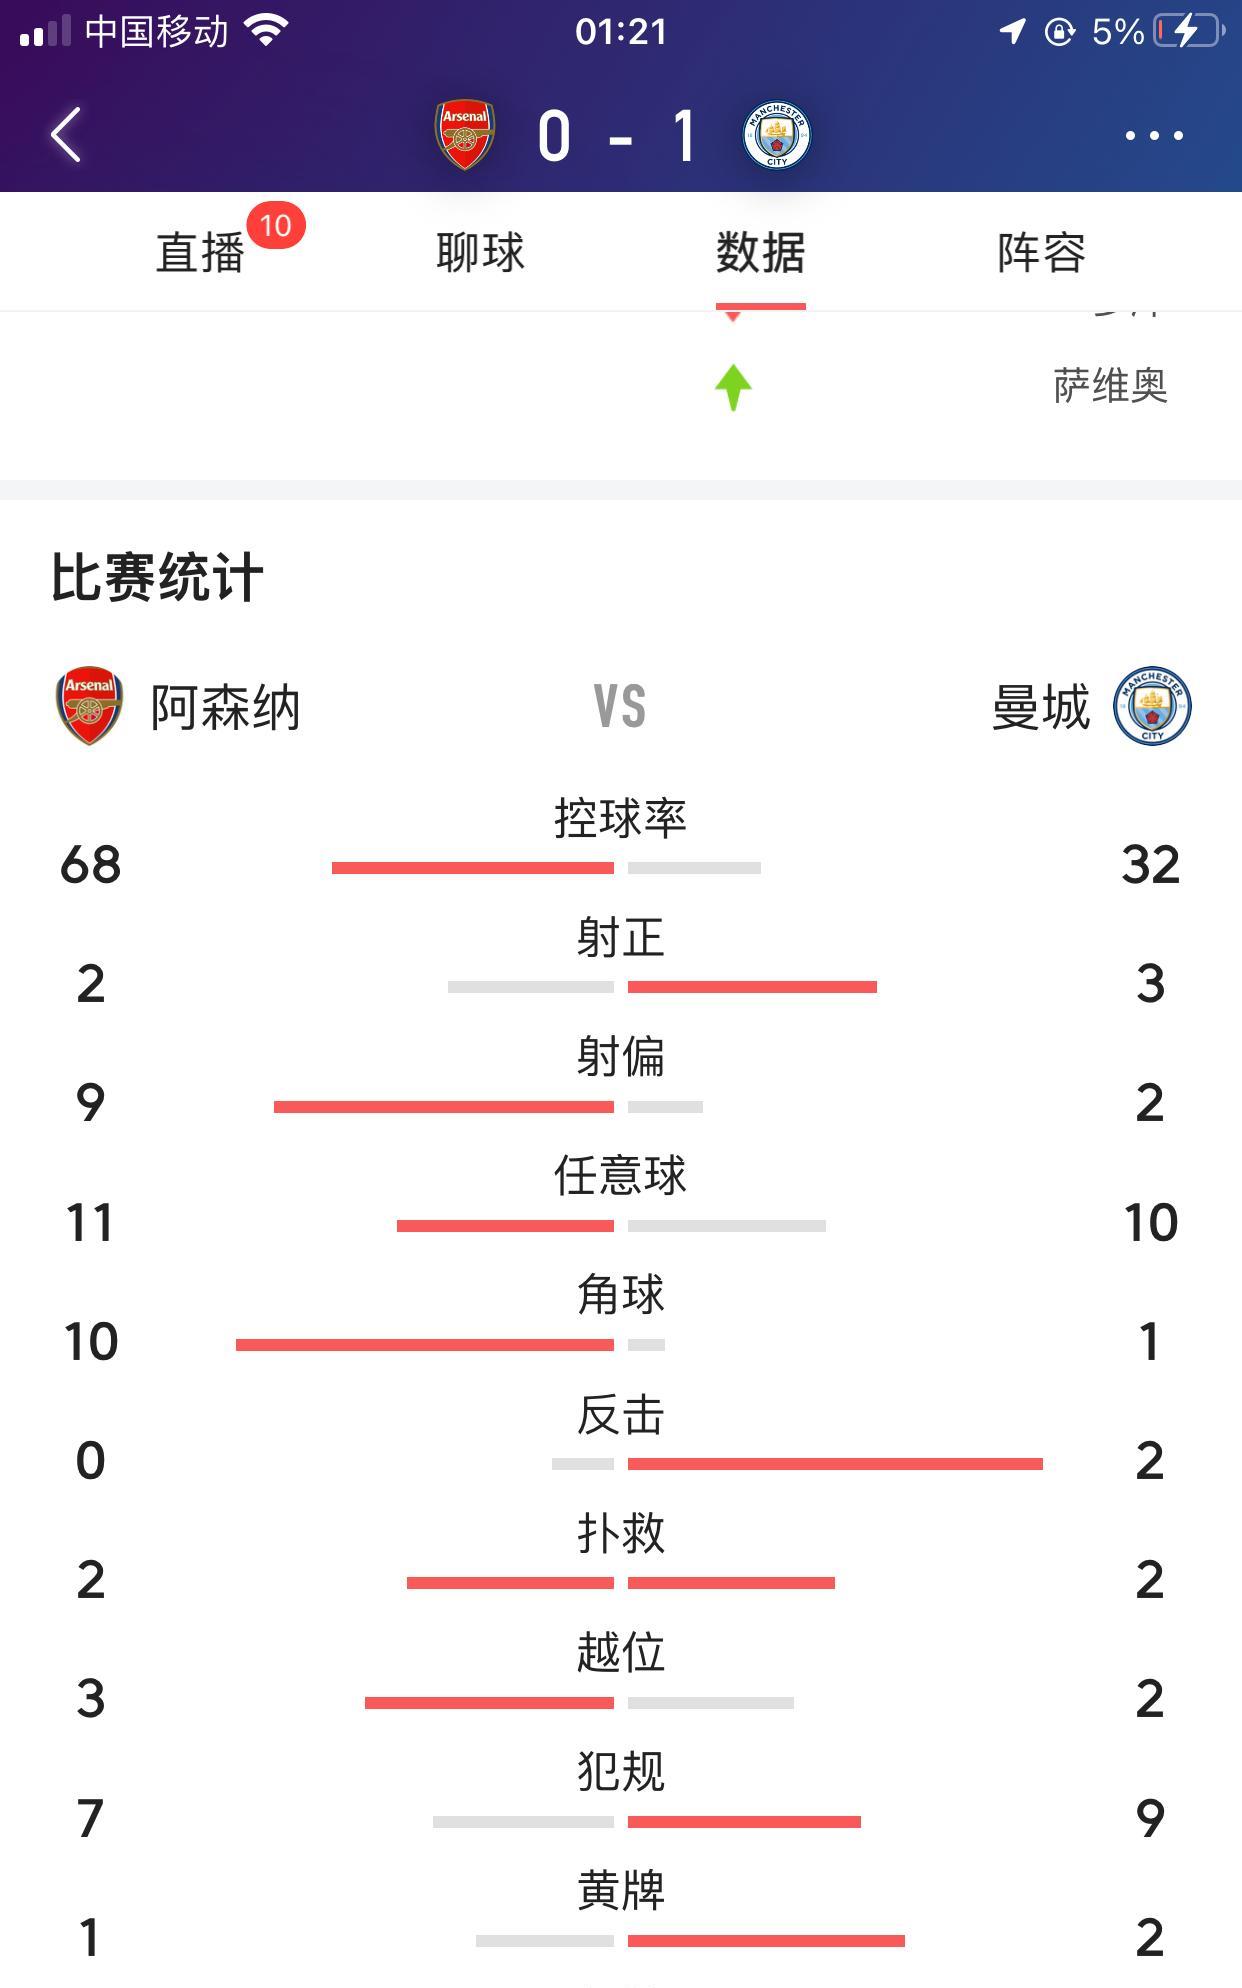The height and width of the screenshot is (1988, 1242).
Task: Tap the 0 - 1 match score
Action: tap(618, 136)
